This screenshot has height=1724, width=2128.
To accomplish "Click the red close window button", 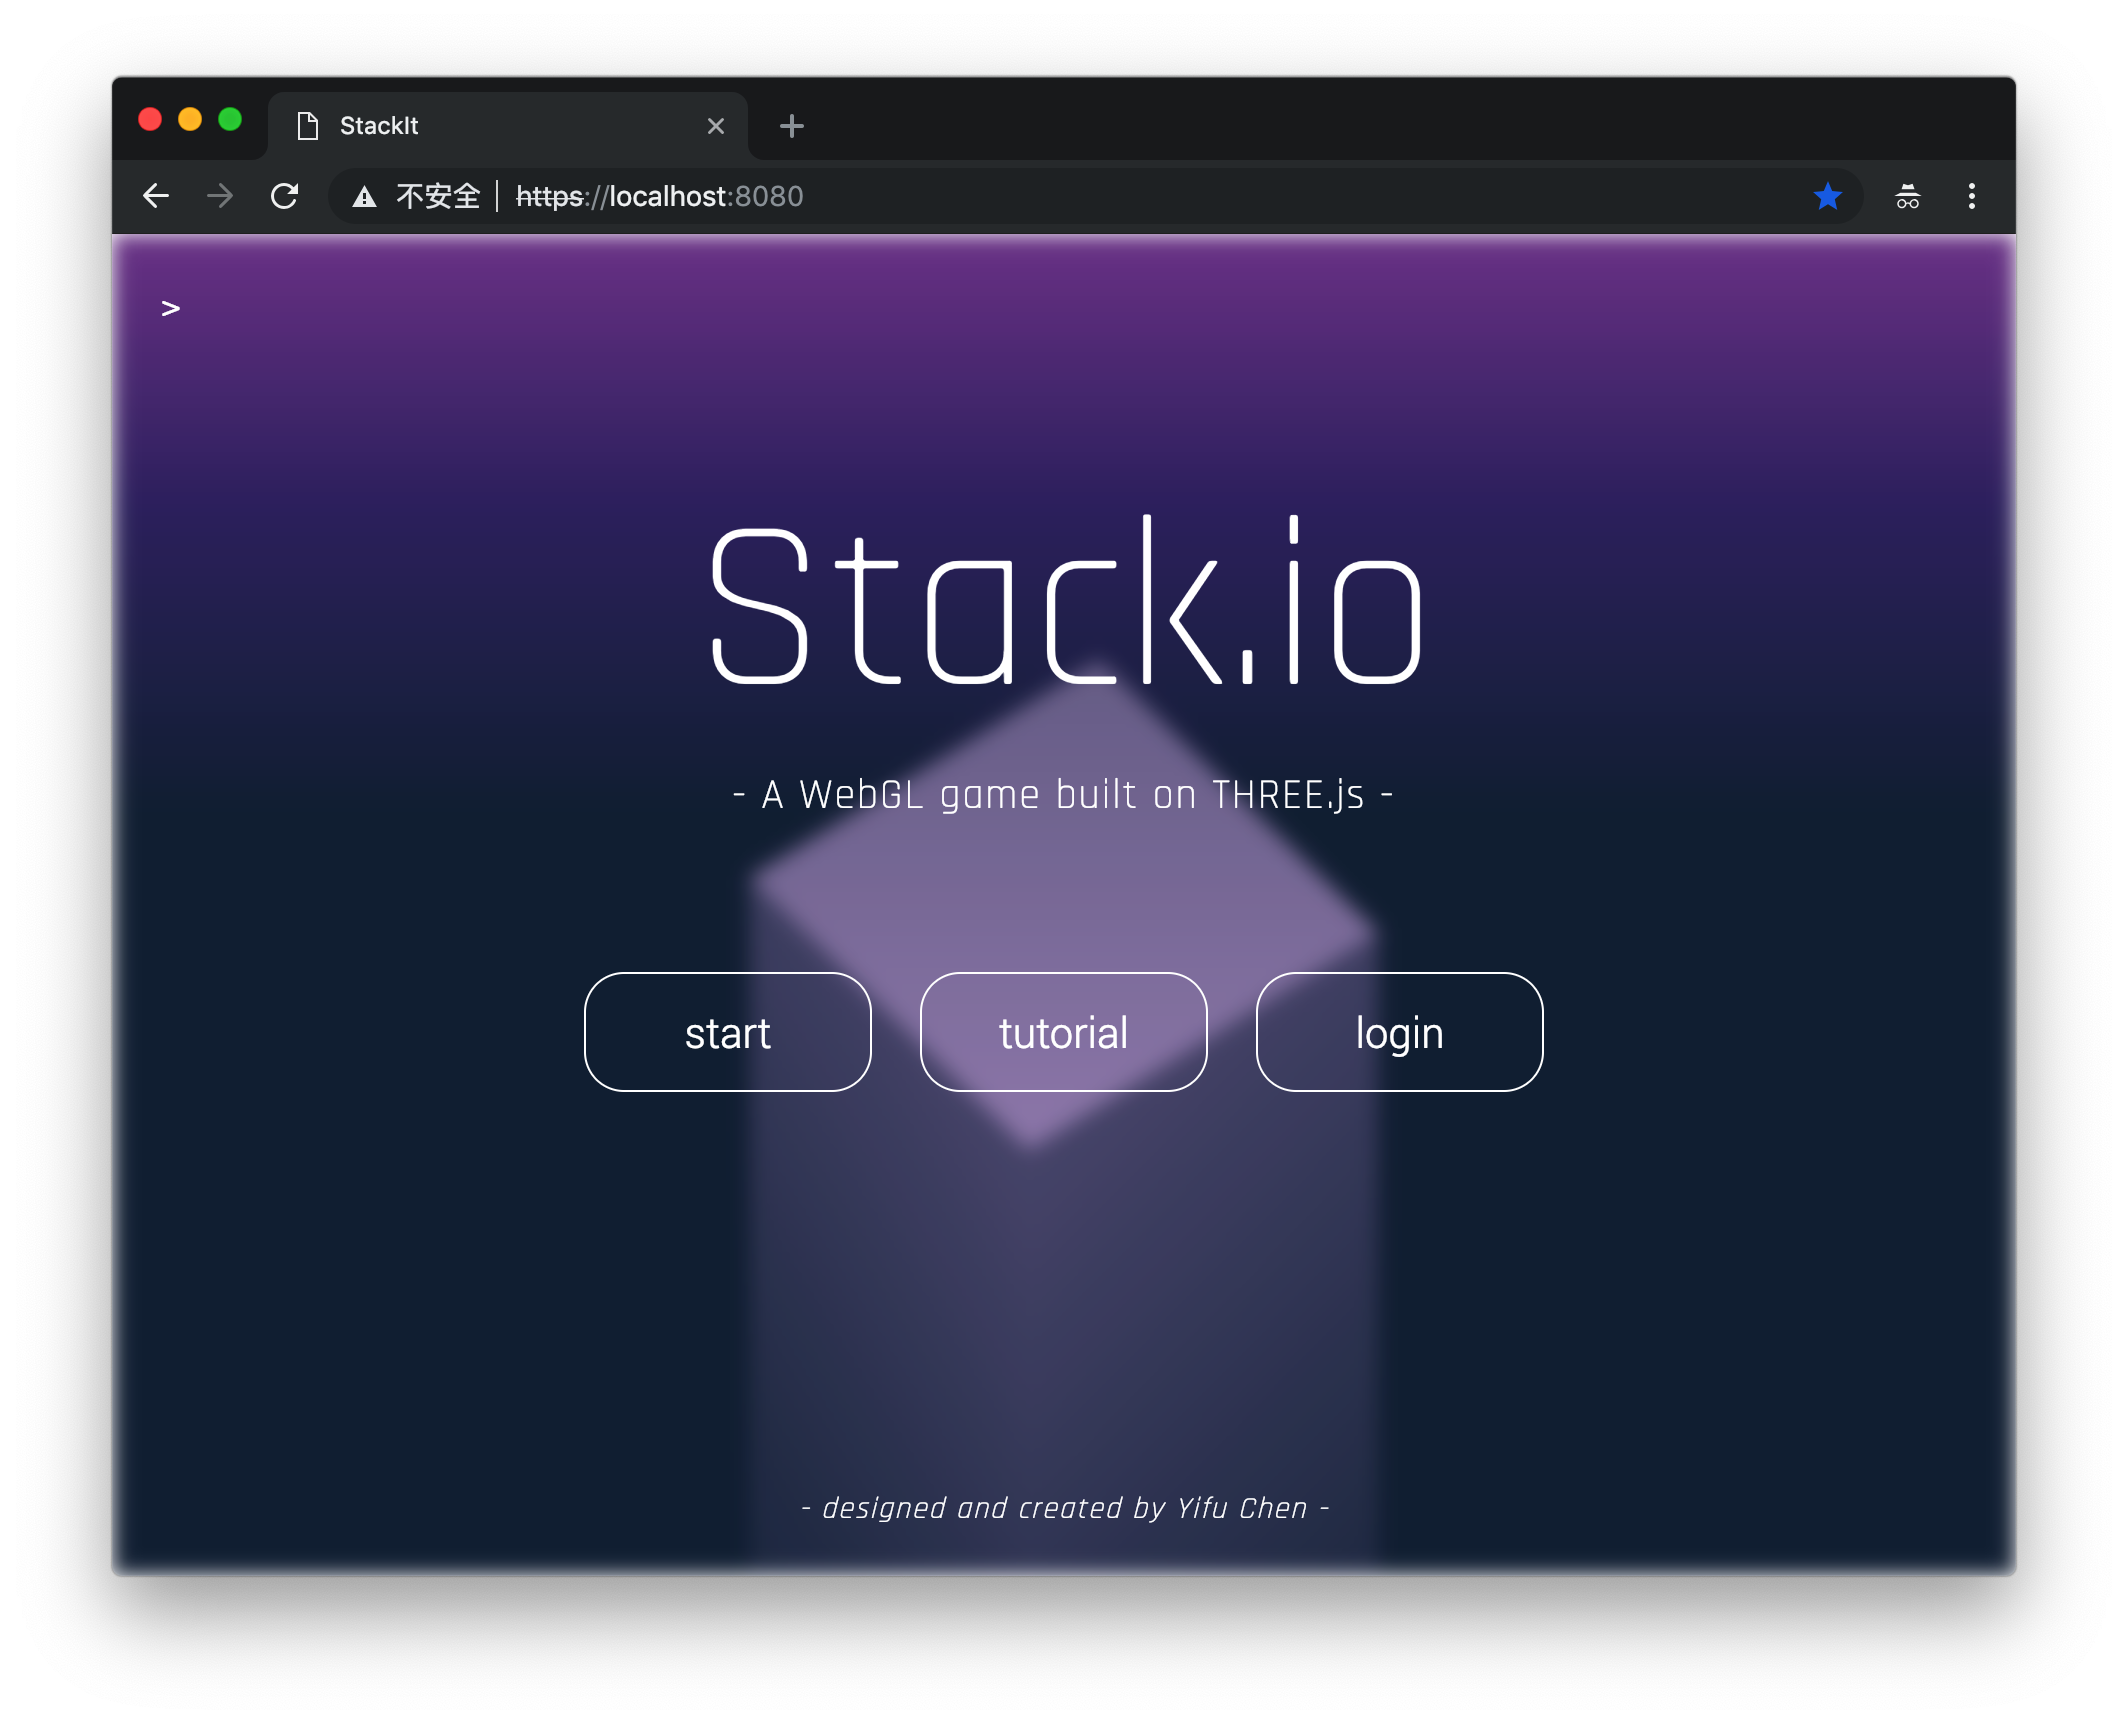I will [x=150, y=119].
